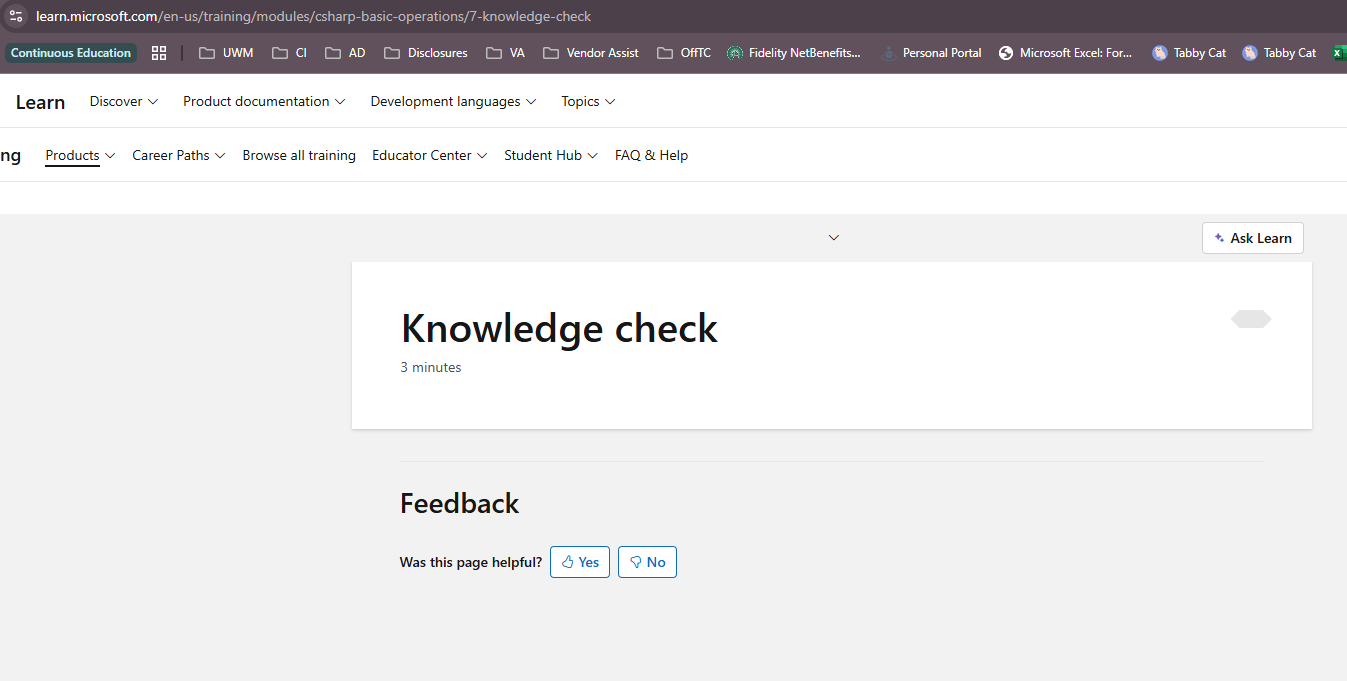Open the Continuous Education tab group
The height and width of the screenshot is (681, 1347).
point(71,53)
